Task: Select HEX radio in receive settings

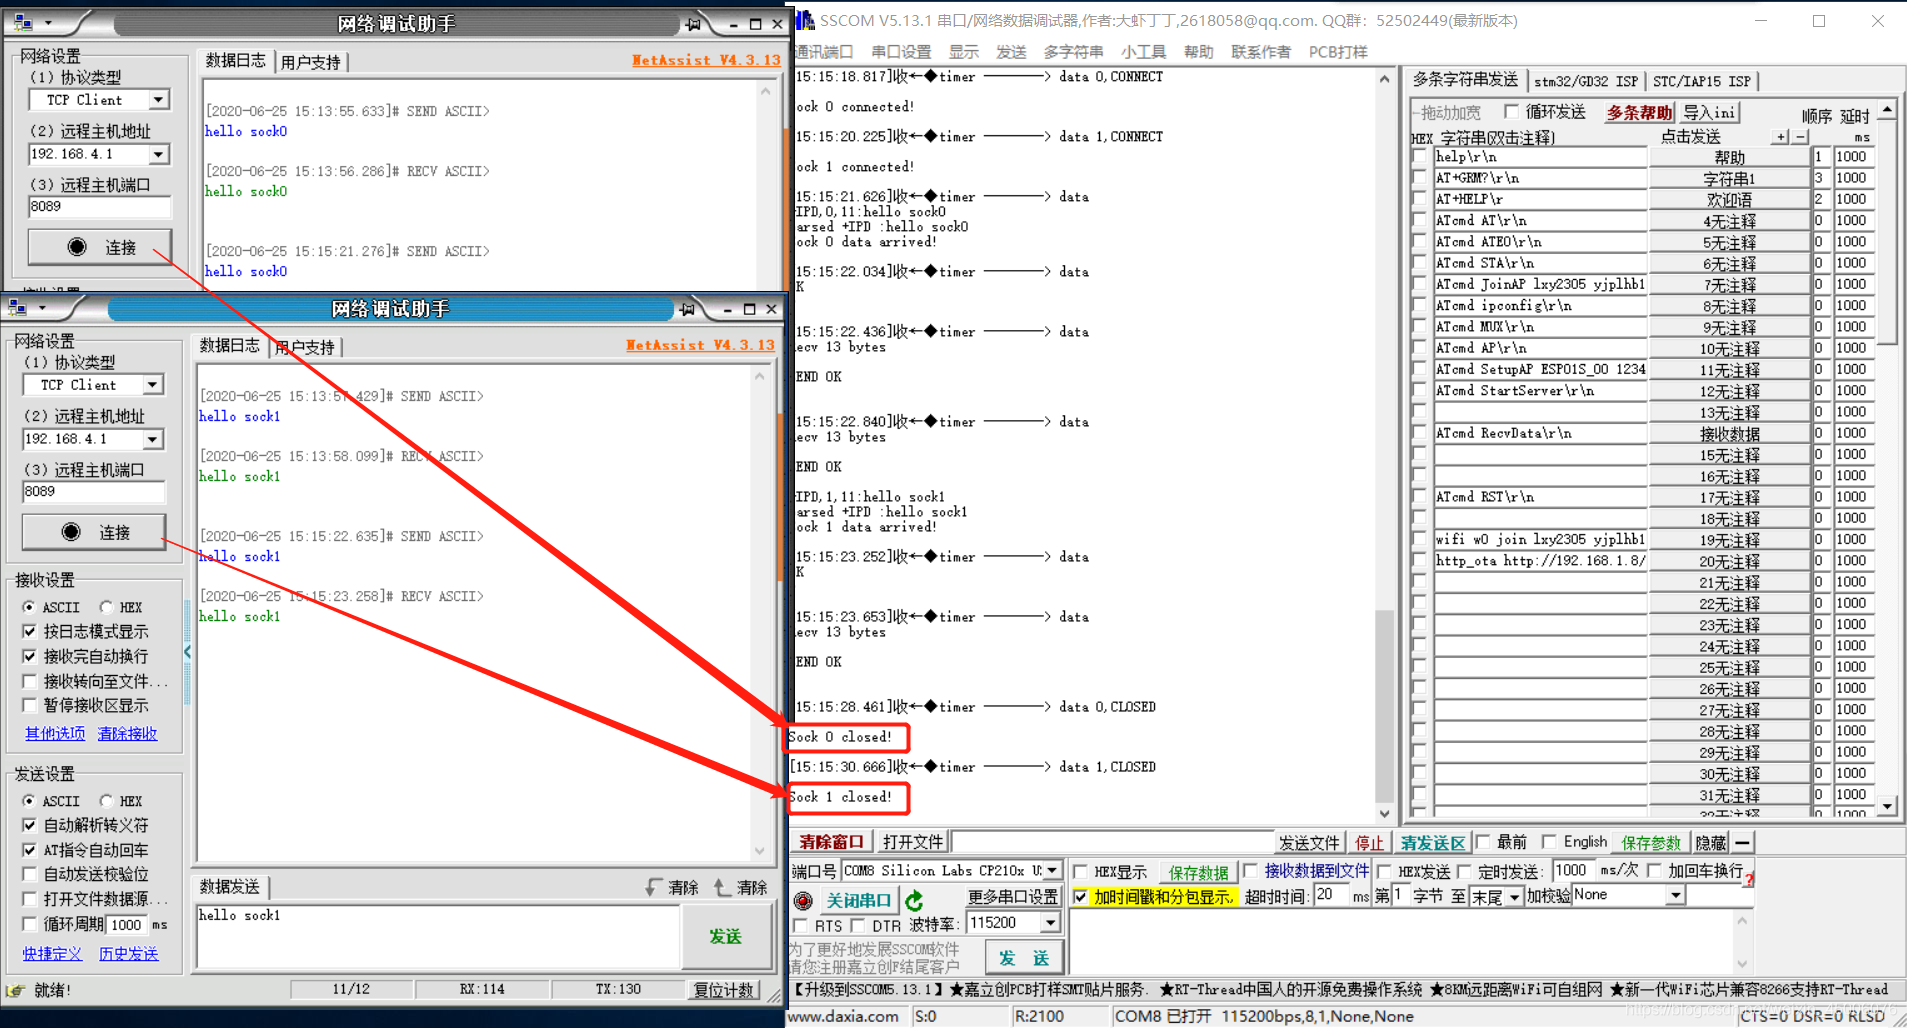Action: (x=106, y=607)
